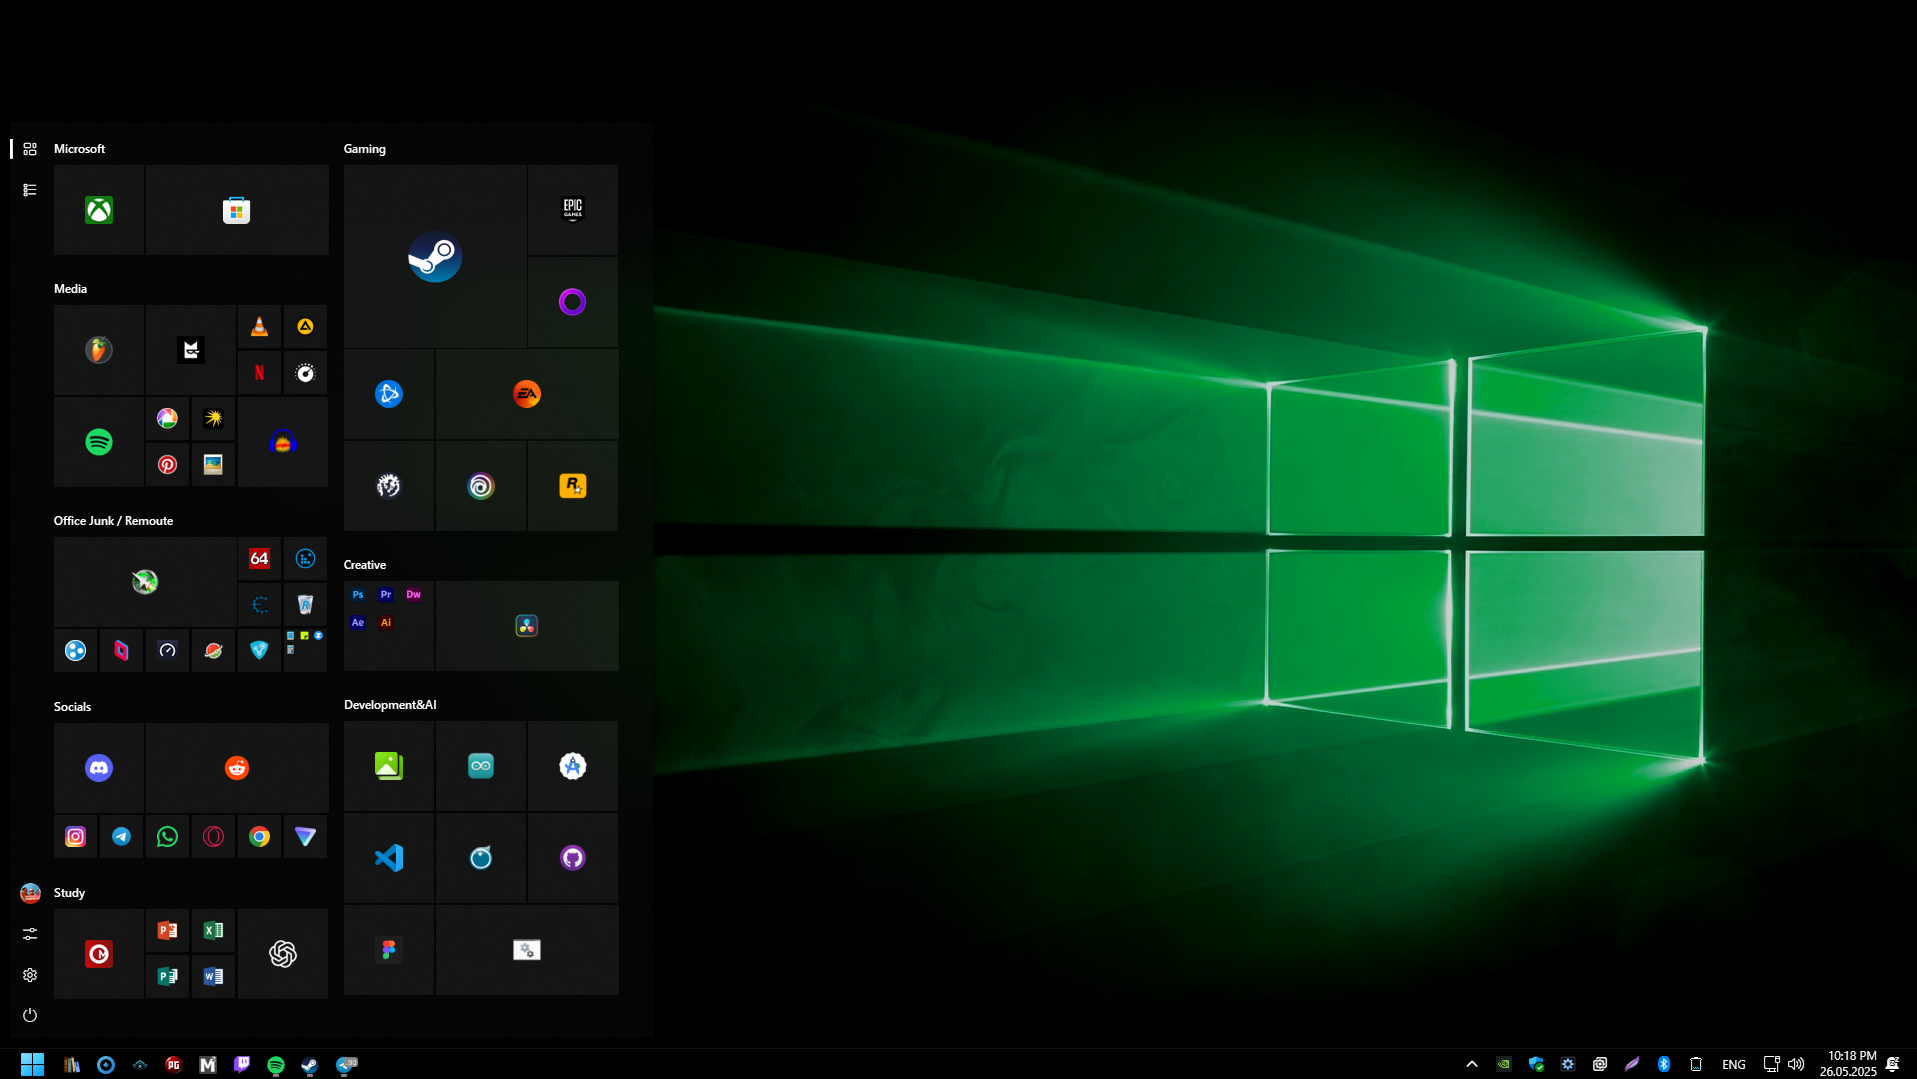This screenshot has height=1079, width=1917.
Task: Open the volume control in system tray
Action: pos(1796,1064)
